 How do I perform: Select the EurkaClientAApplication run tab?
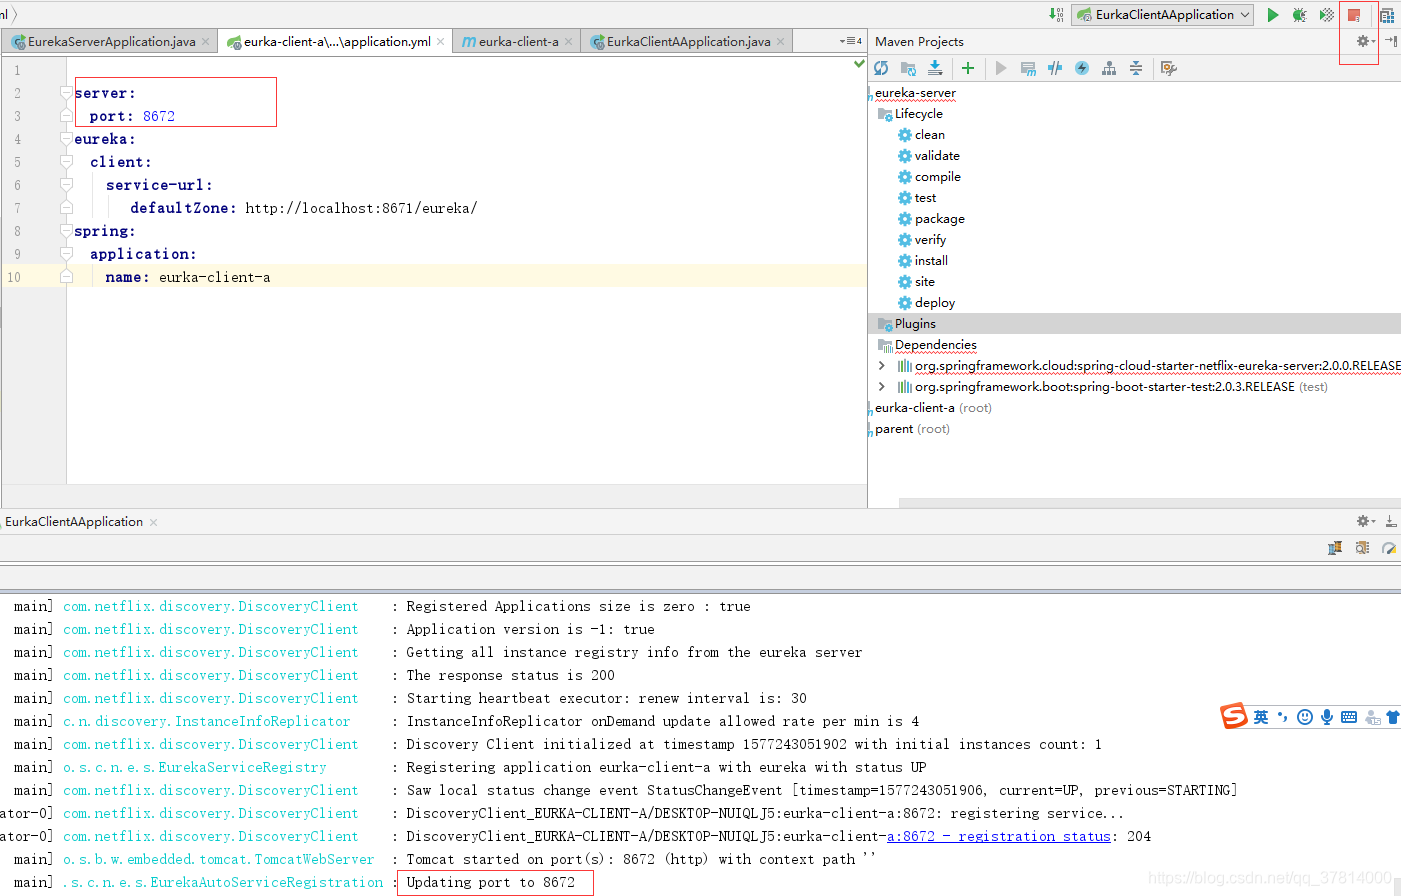pyautogui.click(x=74, y=522)
